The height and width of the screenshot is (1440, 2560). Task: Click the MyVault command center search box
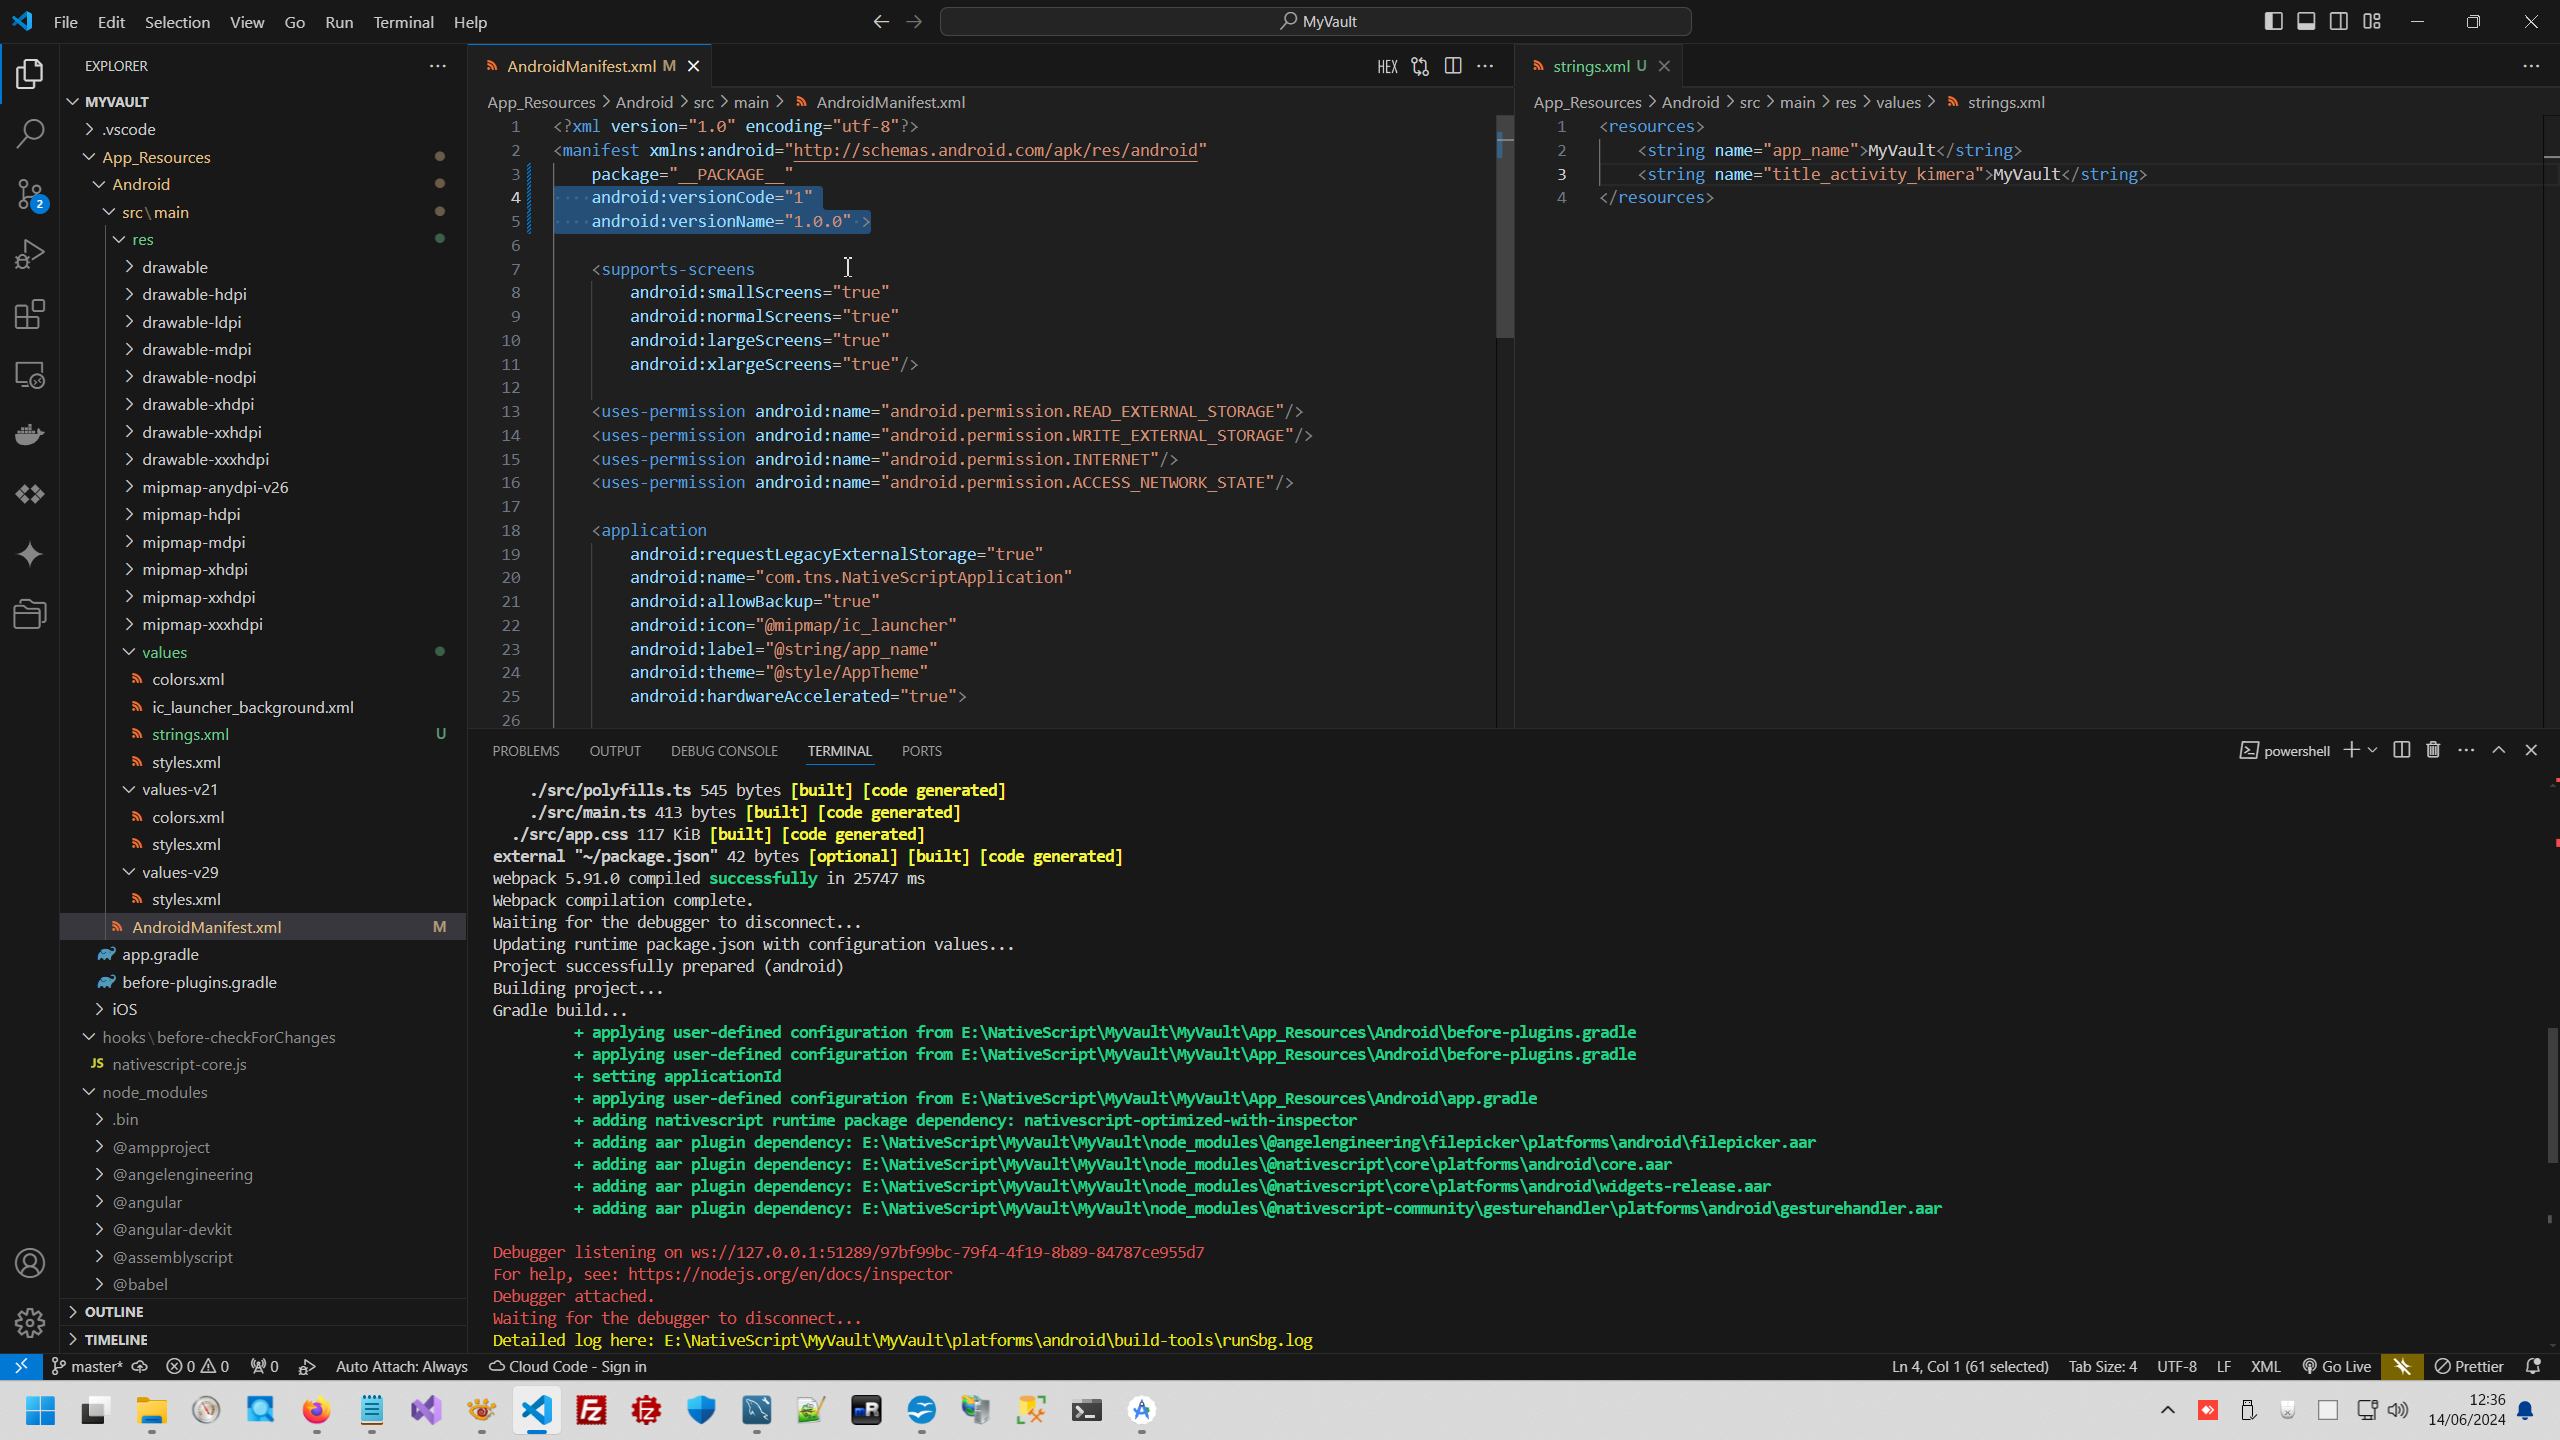(x=1315, y=21)
